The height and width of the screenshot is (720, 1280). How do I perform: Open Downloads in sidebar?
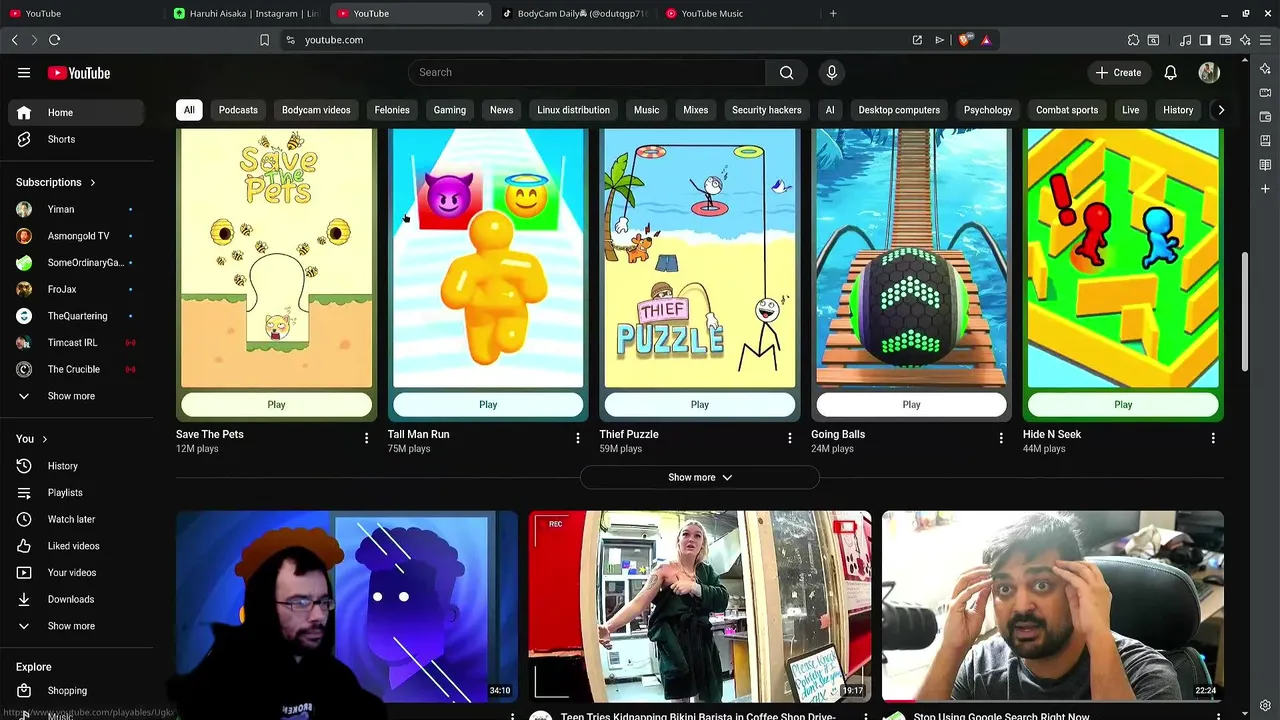pos(77,599)
